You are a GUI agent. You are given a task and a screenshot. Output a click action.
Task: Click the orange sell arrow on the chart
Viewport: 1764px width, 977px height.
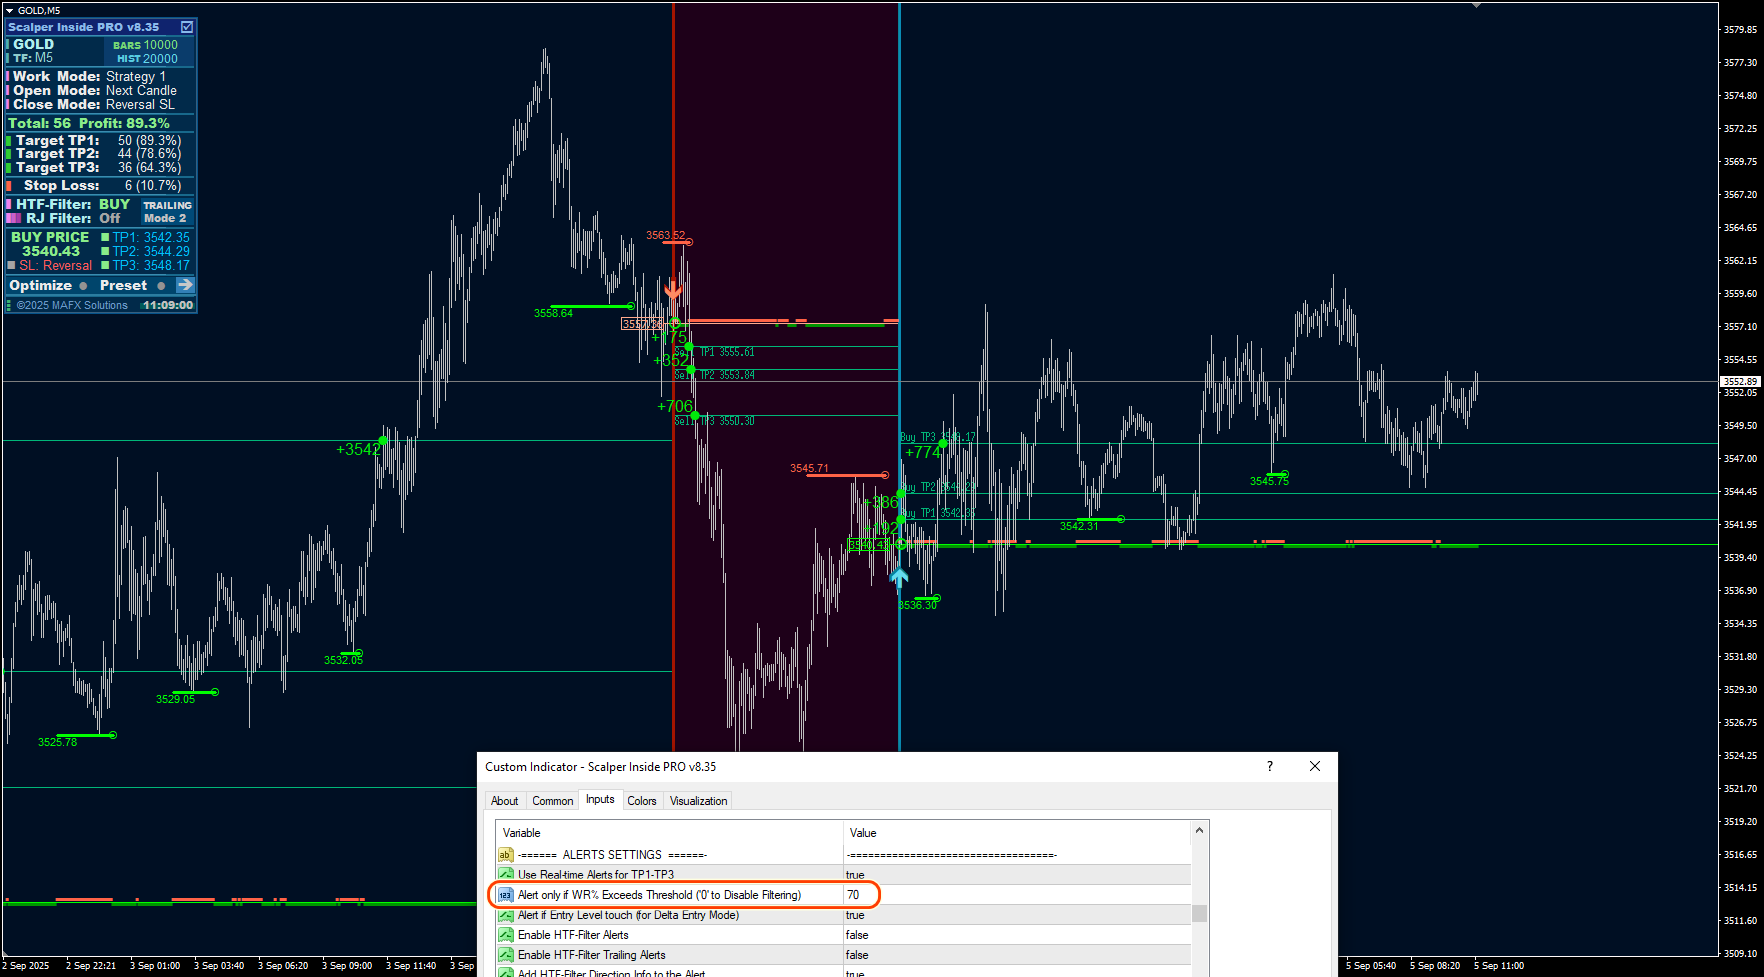[673, 289]
